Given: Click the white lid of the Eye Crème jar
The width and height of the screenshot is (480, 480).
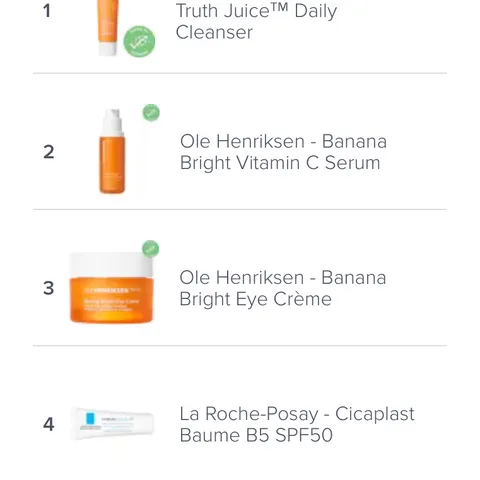Looking at the screenshot, I should (x=111, y=264).
